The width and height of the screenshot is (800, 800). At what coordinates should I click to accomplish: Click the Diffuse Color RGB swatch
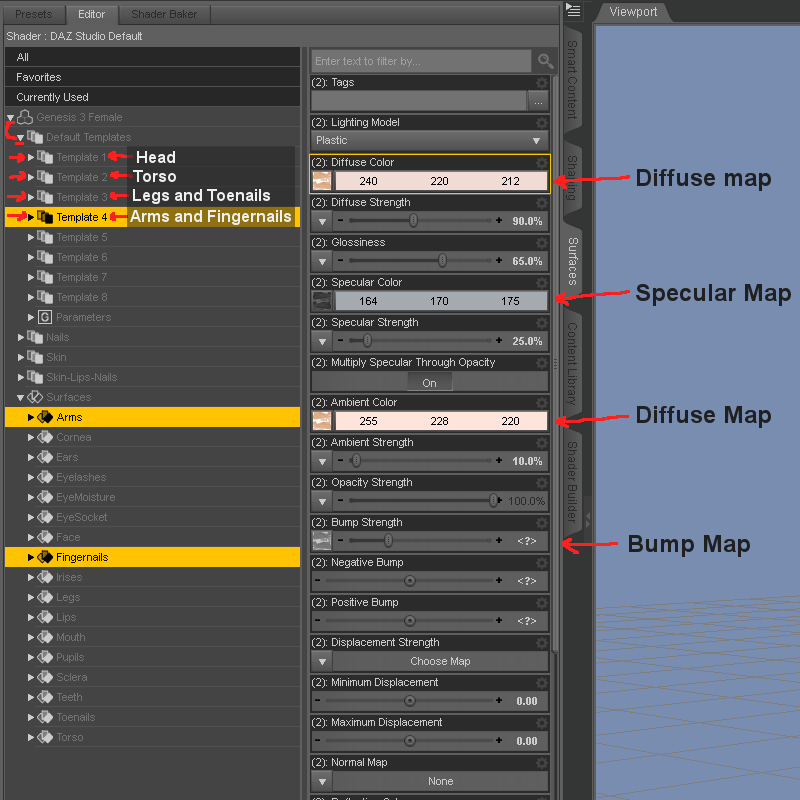[441, 181]
